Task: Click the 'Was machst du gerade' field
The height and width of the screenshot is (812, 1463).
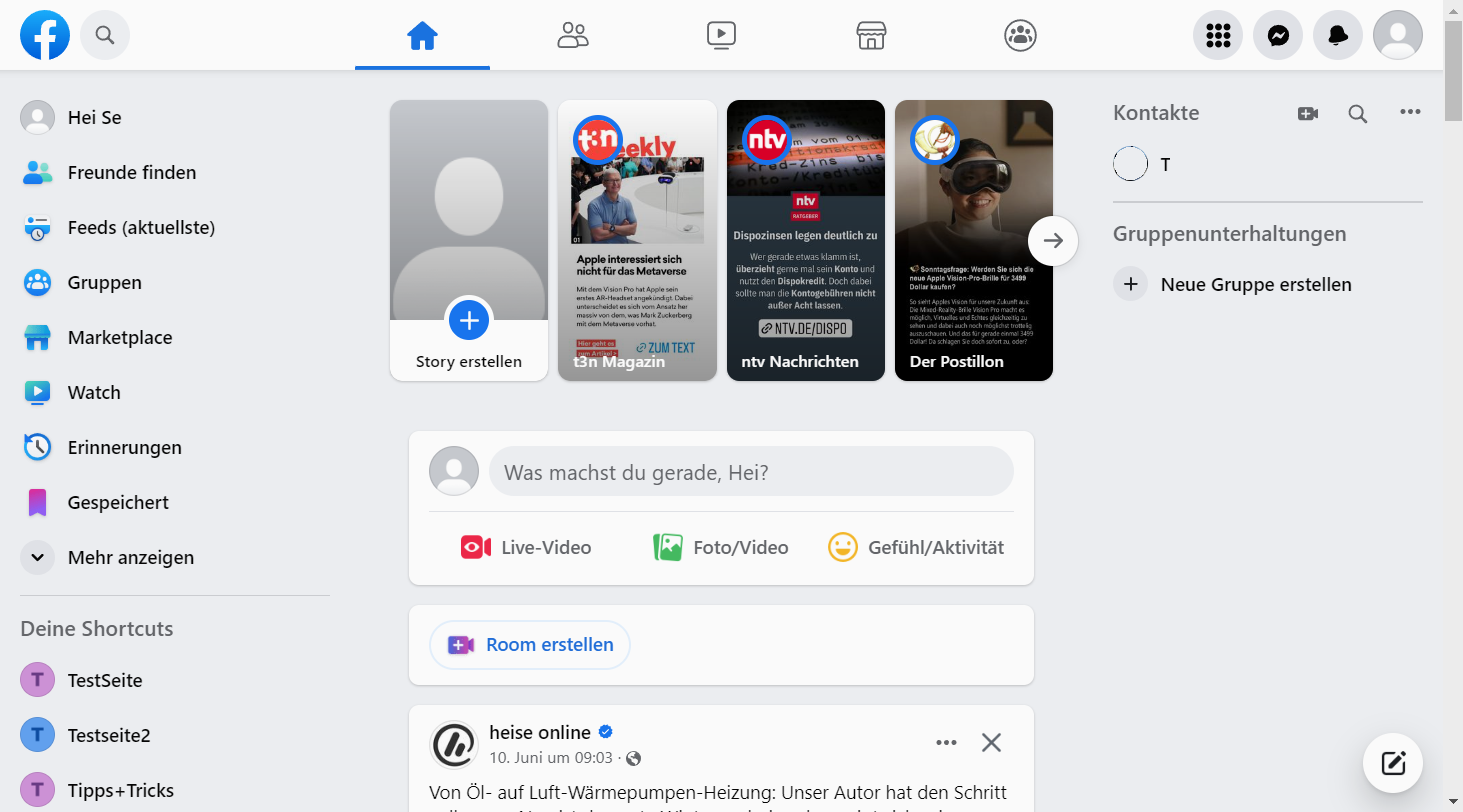Action: click(x=751, y=471)
